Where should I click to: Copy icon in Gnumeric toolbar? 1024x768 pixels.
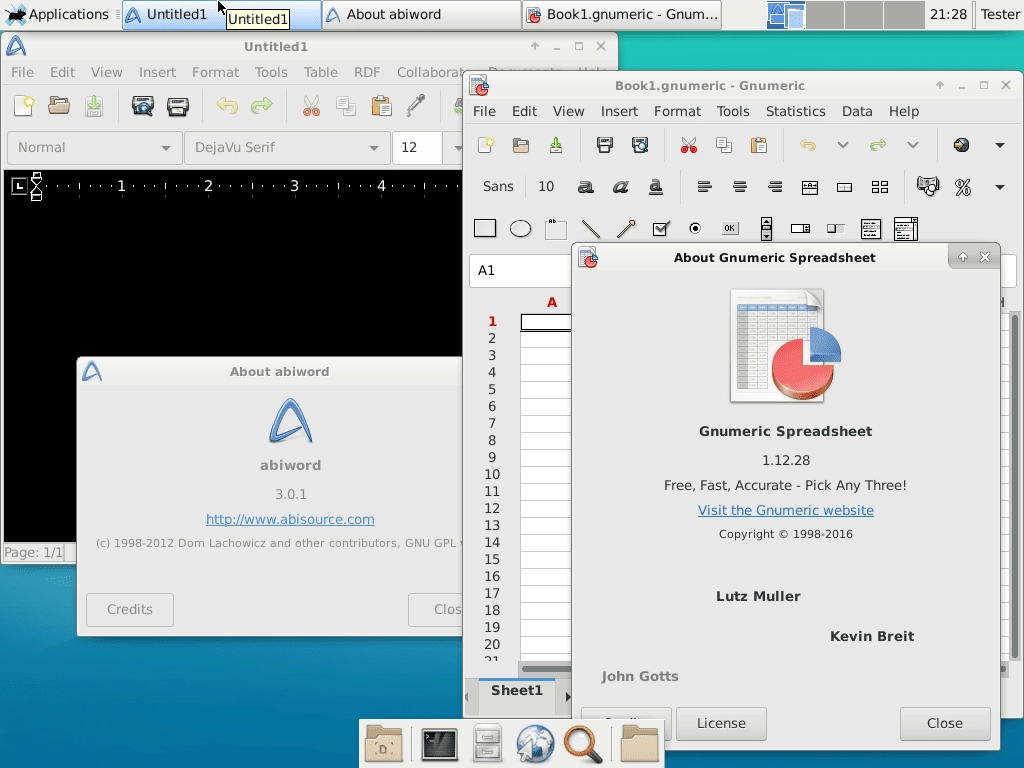click(x=724, y=145)
